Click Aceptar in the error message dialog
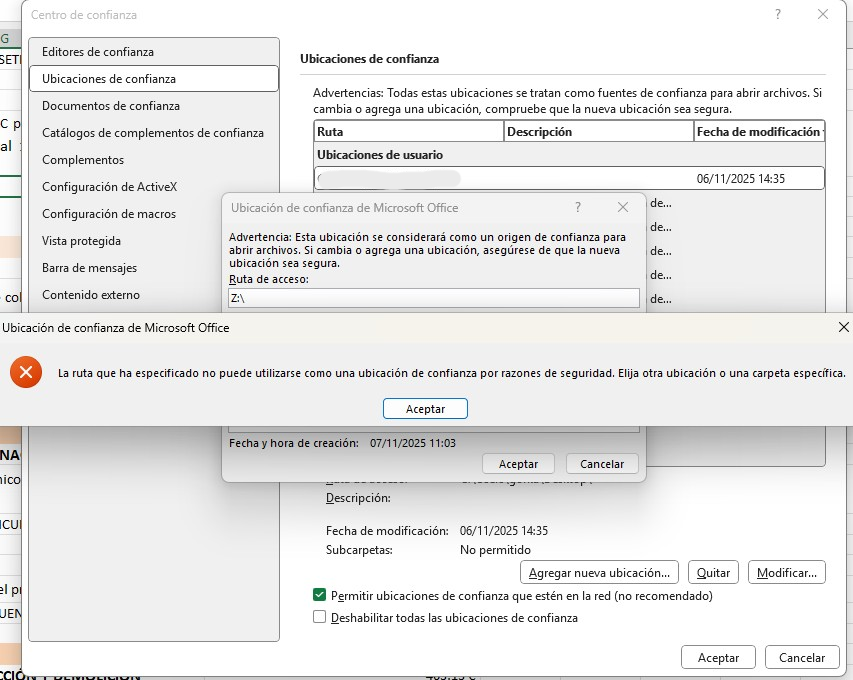 click(x=425, y=409)
